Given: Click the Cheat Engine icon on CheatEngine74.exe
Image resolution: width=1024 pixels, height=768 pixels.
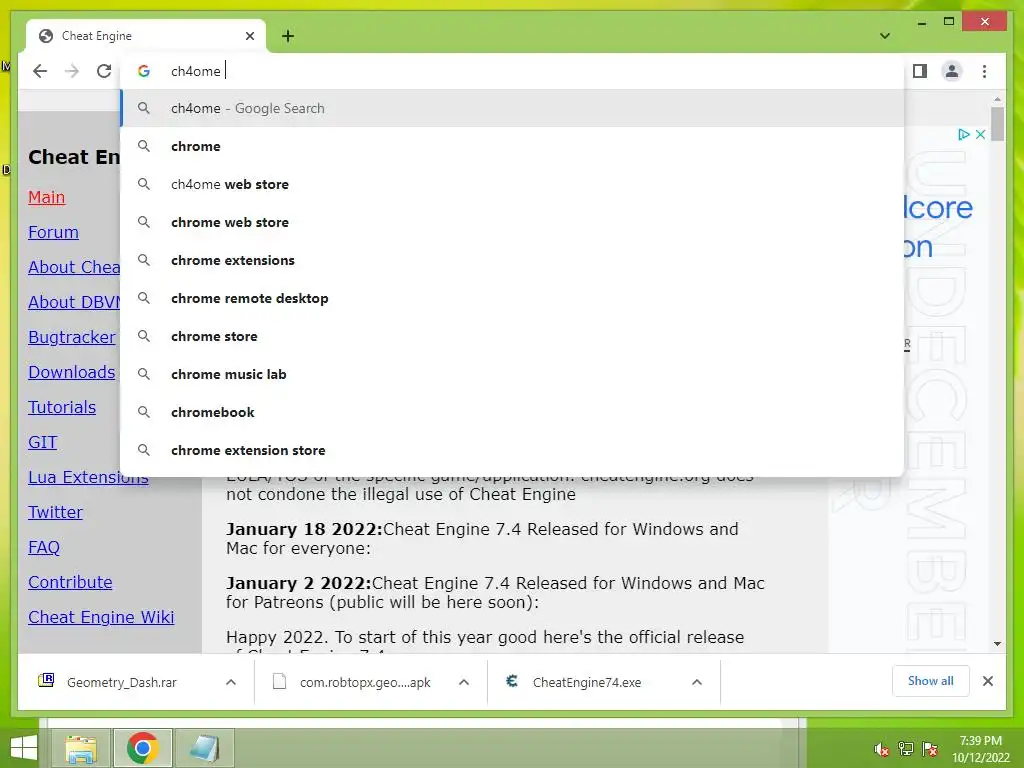Looking at the screenshot, I should coord(512,681).
